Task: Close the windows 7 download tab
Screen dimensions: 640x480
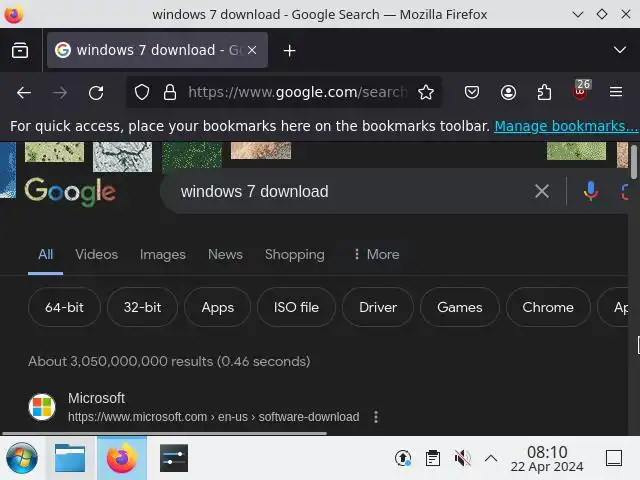Action: tap(252, 50)
